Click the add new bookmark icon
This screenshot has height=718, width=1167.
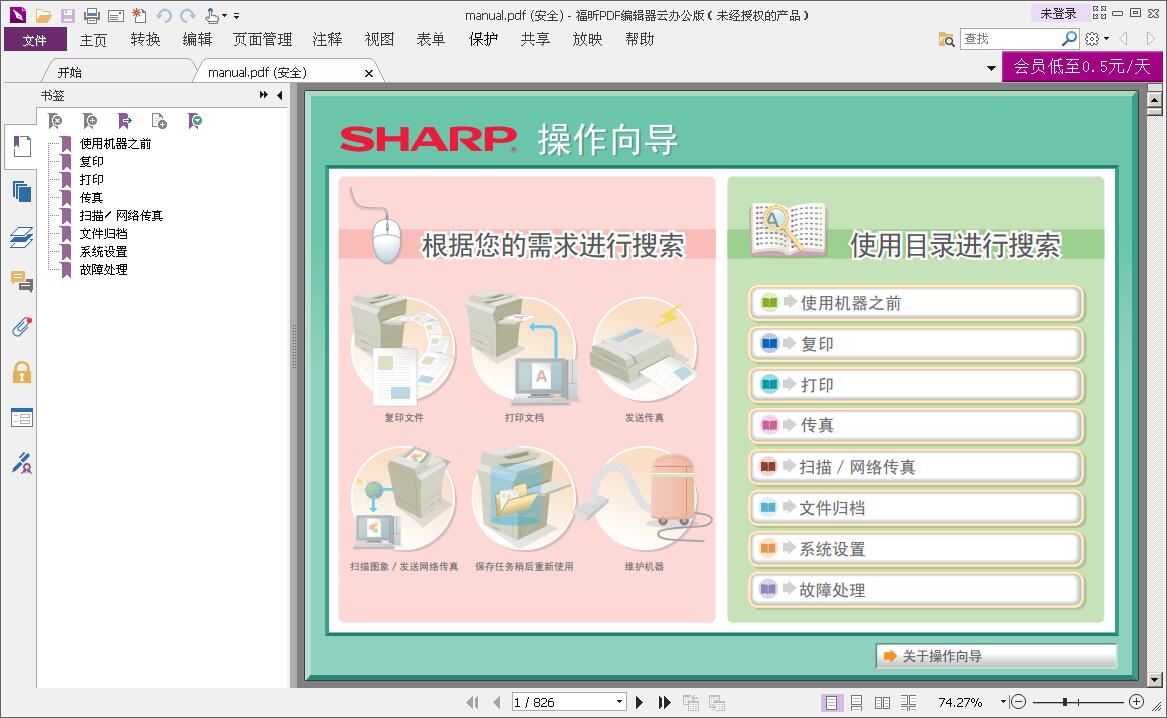[x=89, y=121]
